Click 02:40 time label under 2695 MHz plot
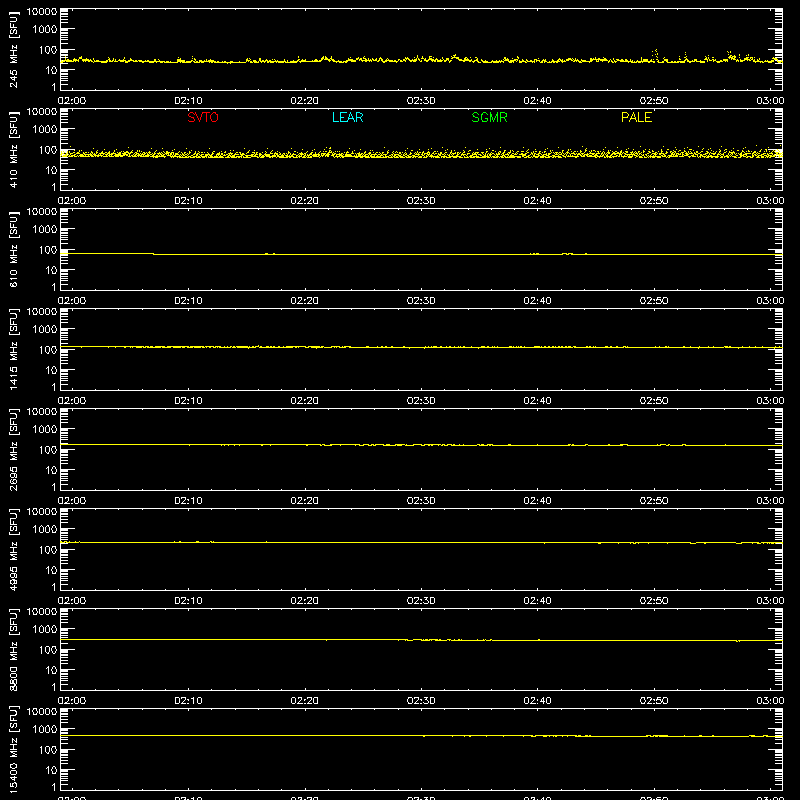800x800 pixels. tap(537, 501)
